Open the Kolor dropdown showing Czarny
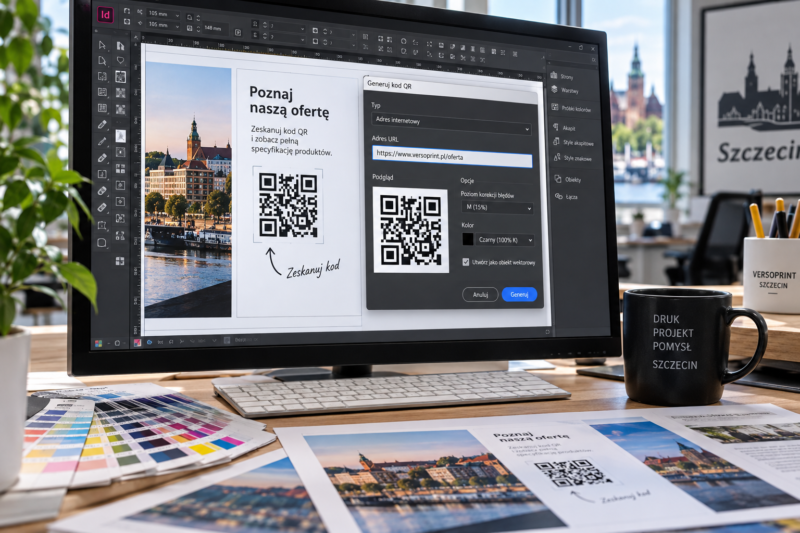 click(505, 240)
